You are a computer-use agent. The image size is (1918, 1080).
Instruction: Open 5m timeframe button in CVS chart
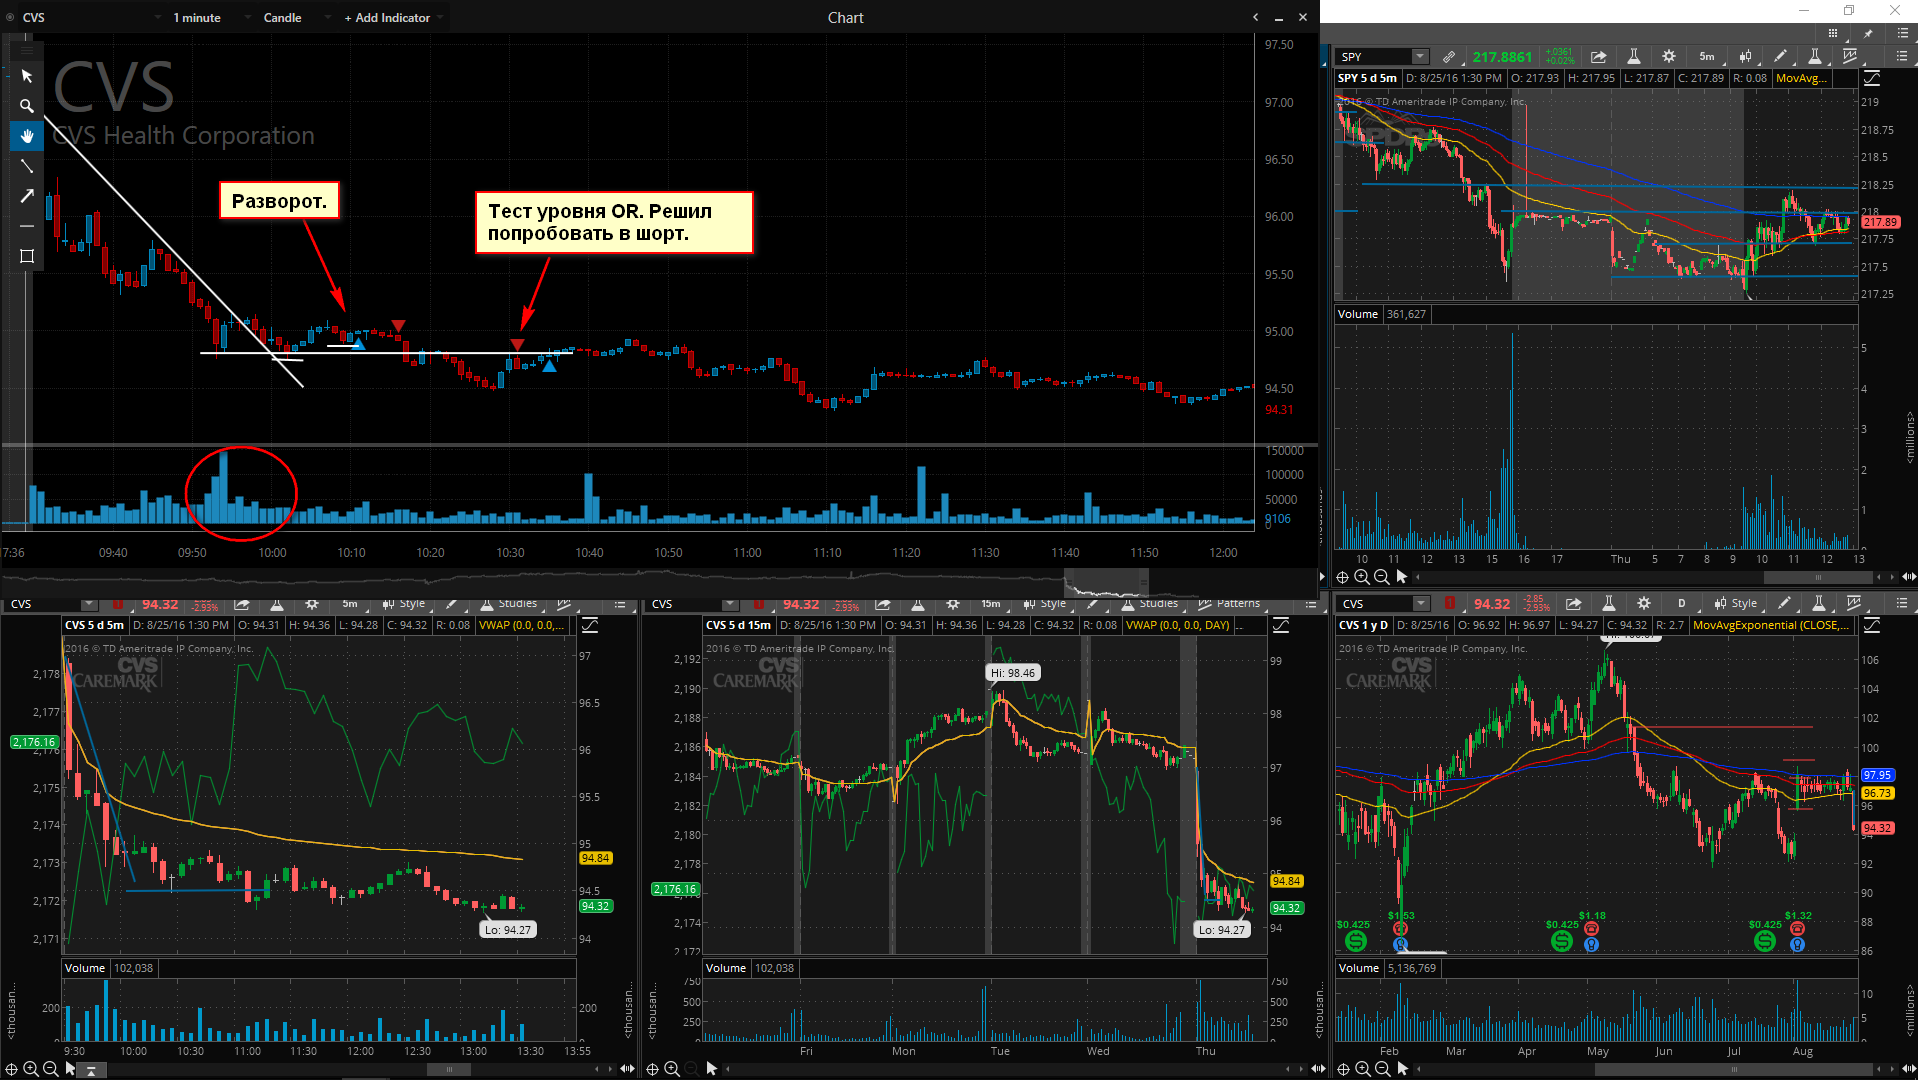350,604
